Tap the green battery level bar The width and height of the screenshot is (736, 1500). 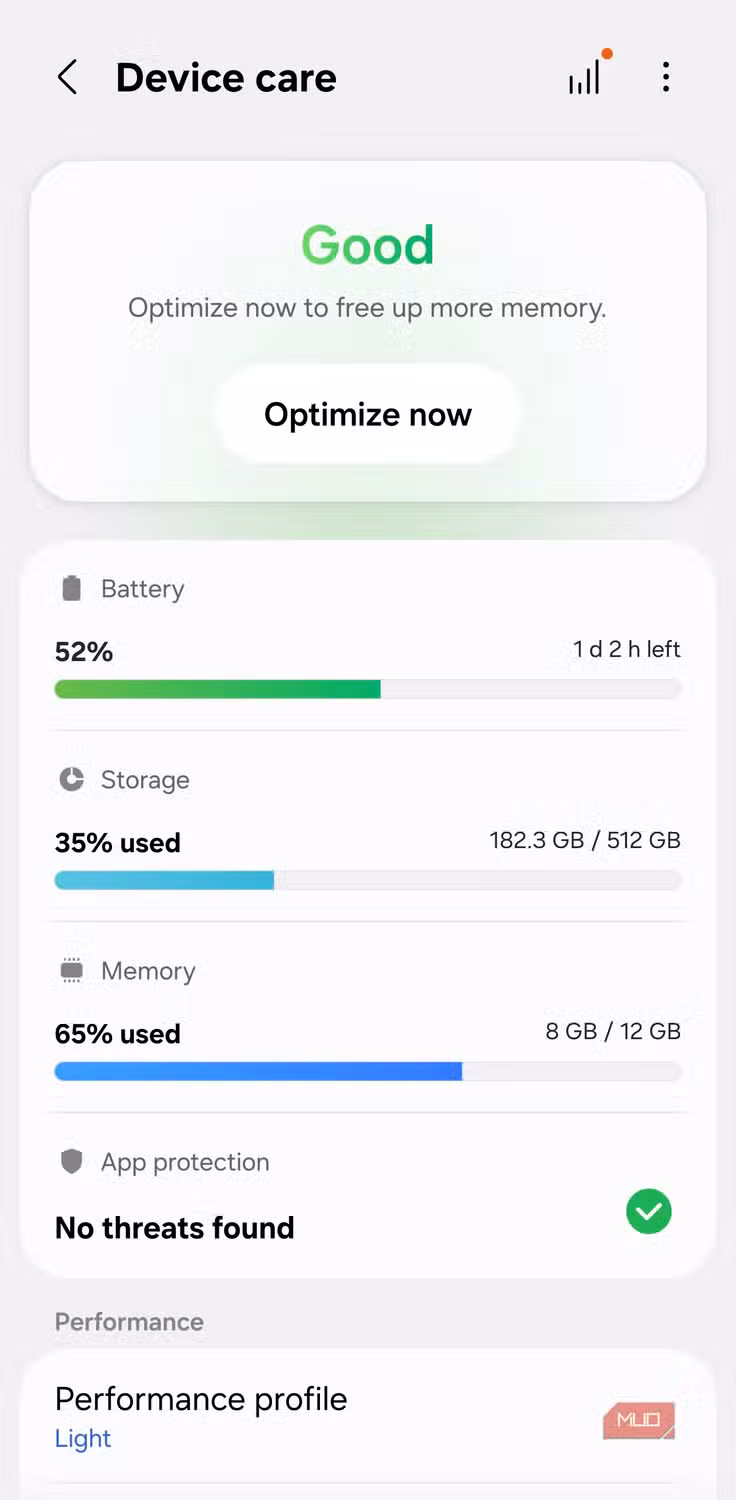pyautogui.click(x=217, y=689)
